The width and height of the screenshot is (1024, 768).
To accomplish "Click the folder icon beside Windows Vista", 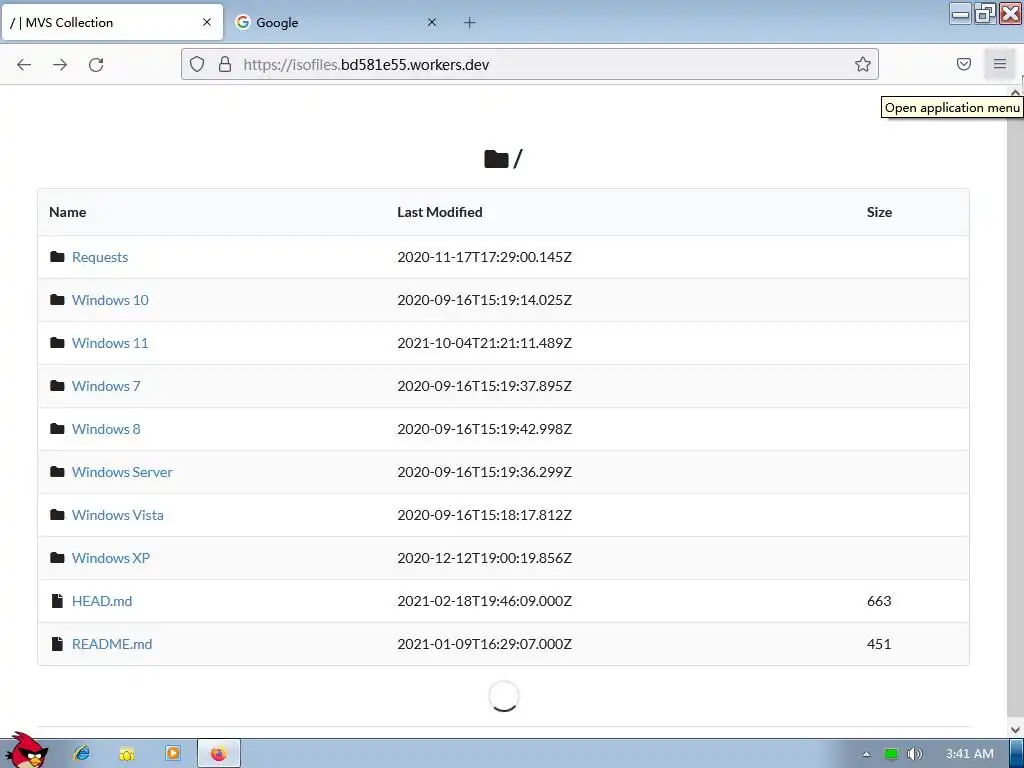I will point(57,515).
